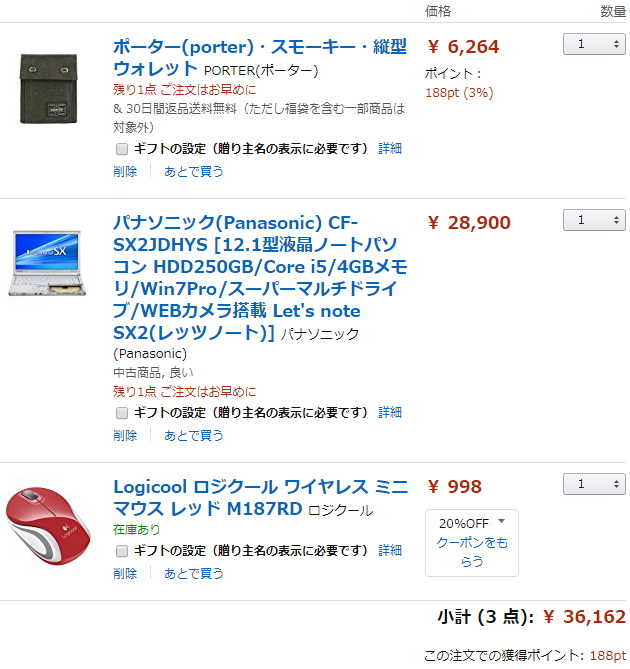Viewport: 630px width, 669px height.
Task: Get the 20%OFF coupon
Action: 472,551
